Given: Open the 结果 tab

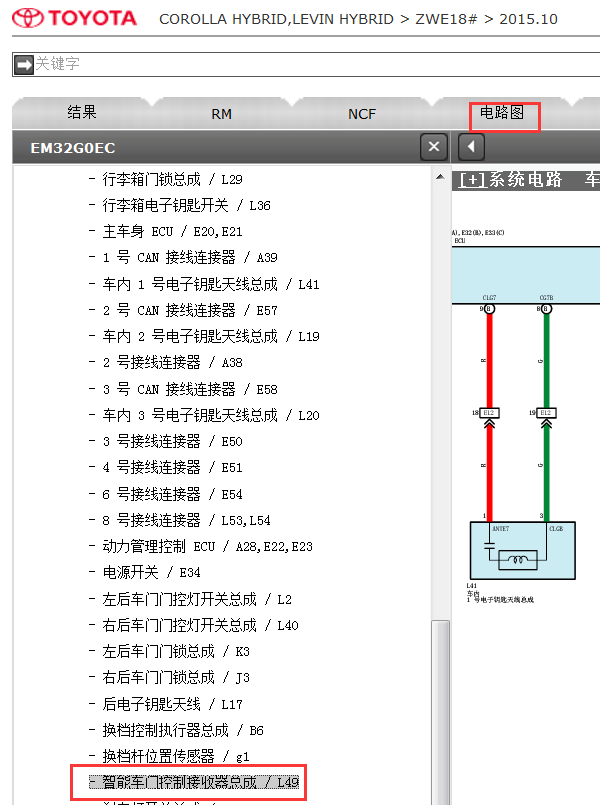Looking at the screenshot, I should coord(82,112).
